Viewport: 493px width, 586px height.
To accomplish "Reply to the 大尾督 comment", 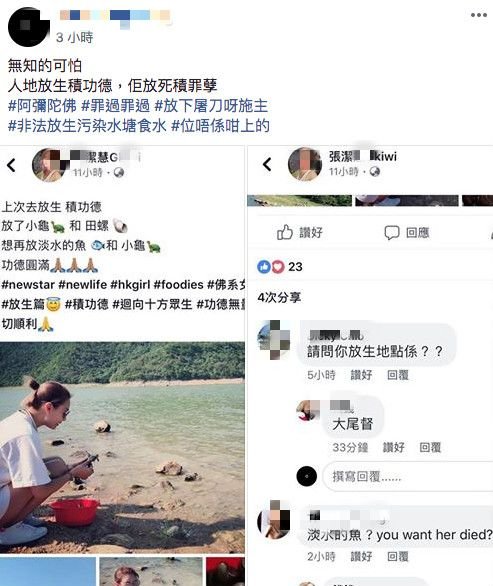I will (x=430, y=447).
